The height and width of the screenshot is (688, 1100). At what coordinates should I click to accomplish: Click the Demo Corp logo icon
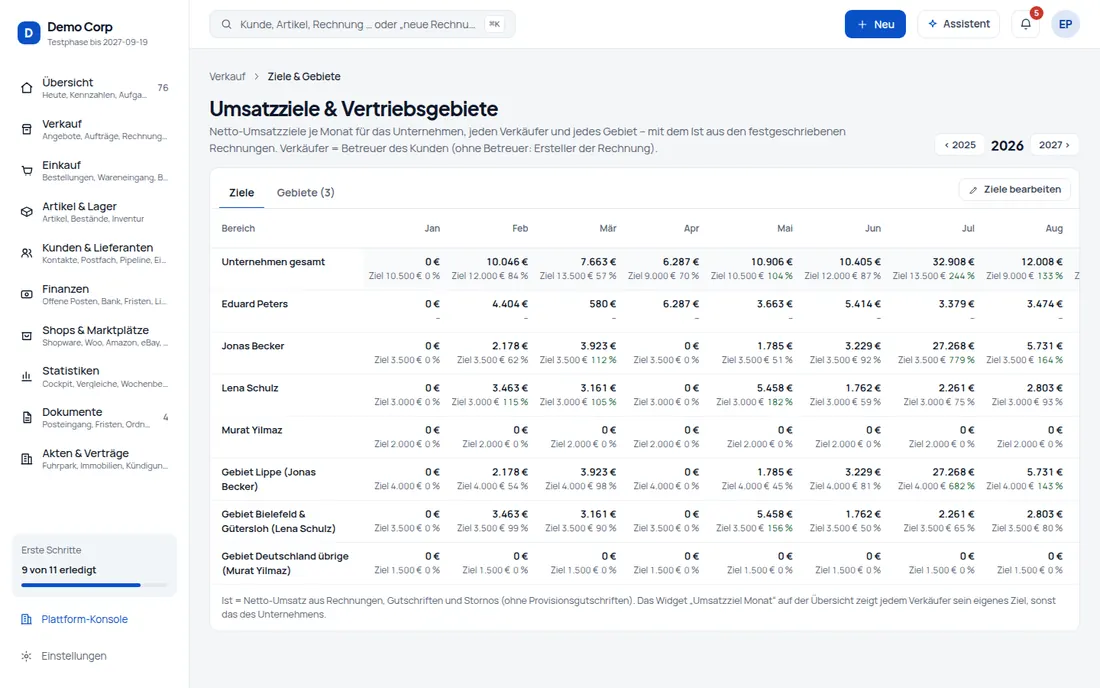pyautogui.click(x=29, y=33)
